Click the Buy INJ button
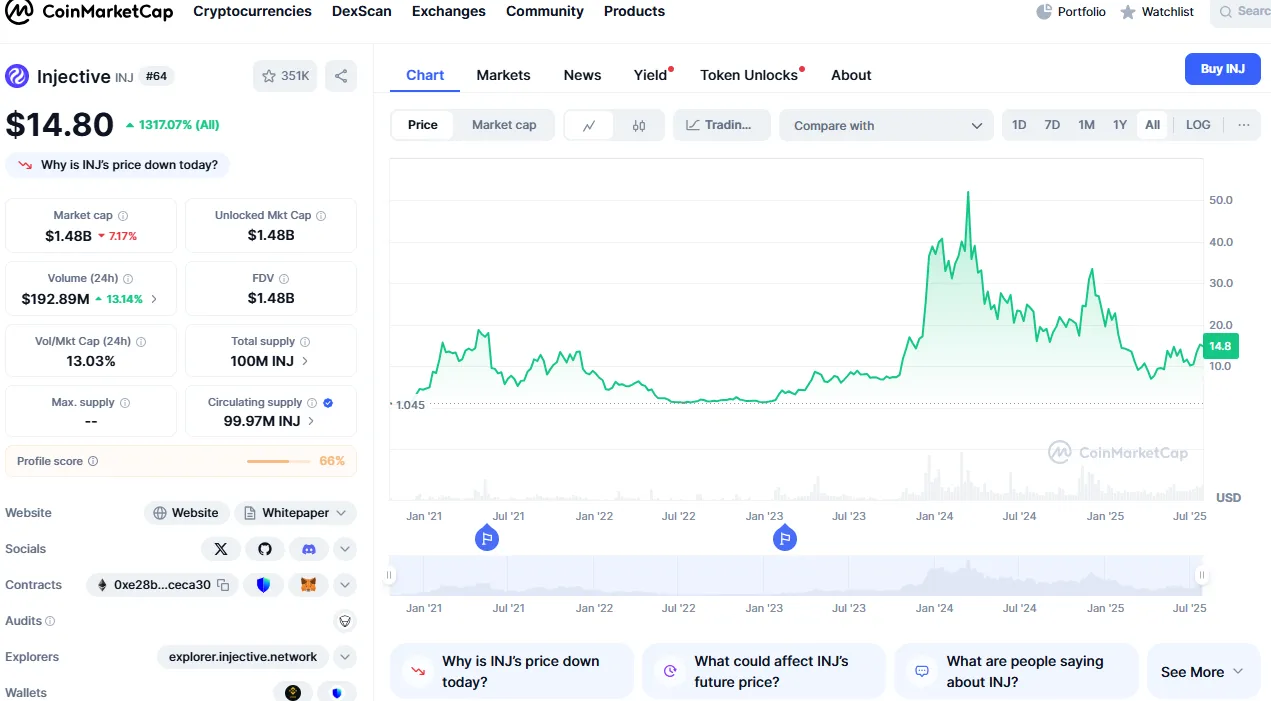This screenshot has height=701, width=1271. click(x=1222, y=69)
